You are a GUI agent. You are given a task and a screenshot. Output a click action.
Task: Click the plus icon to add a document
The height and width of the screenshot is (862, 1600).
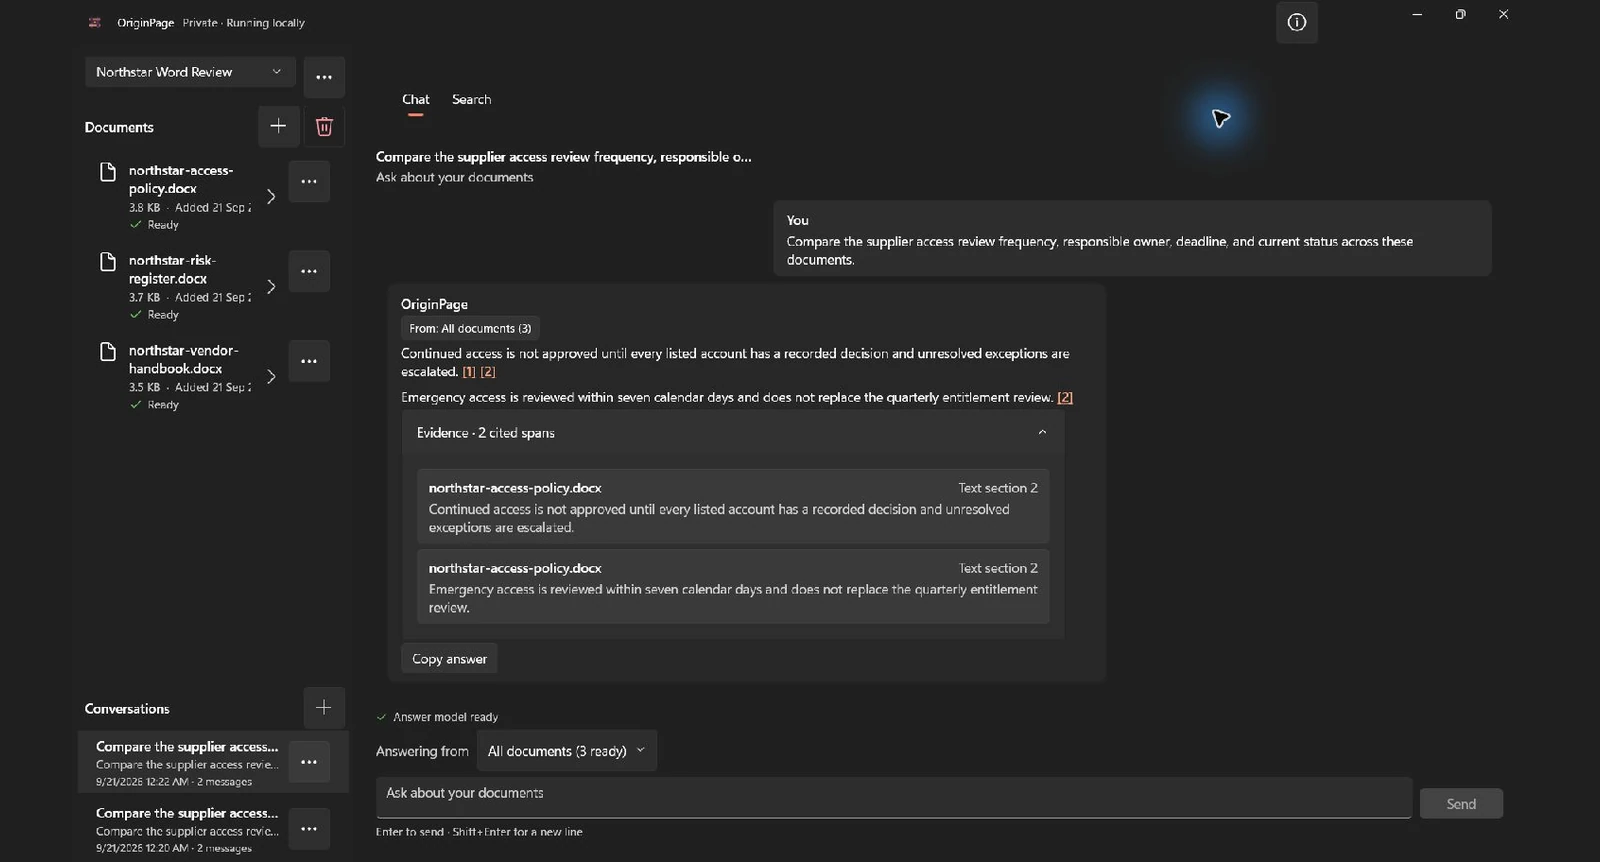click(278, 126)
